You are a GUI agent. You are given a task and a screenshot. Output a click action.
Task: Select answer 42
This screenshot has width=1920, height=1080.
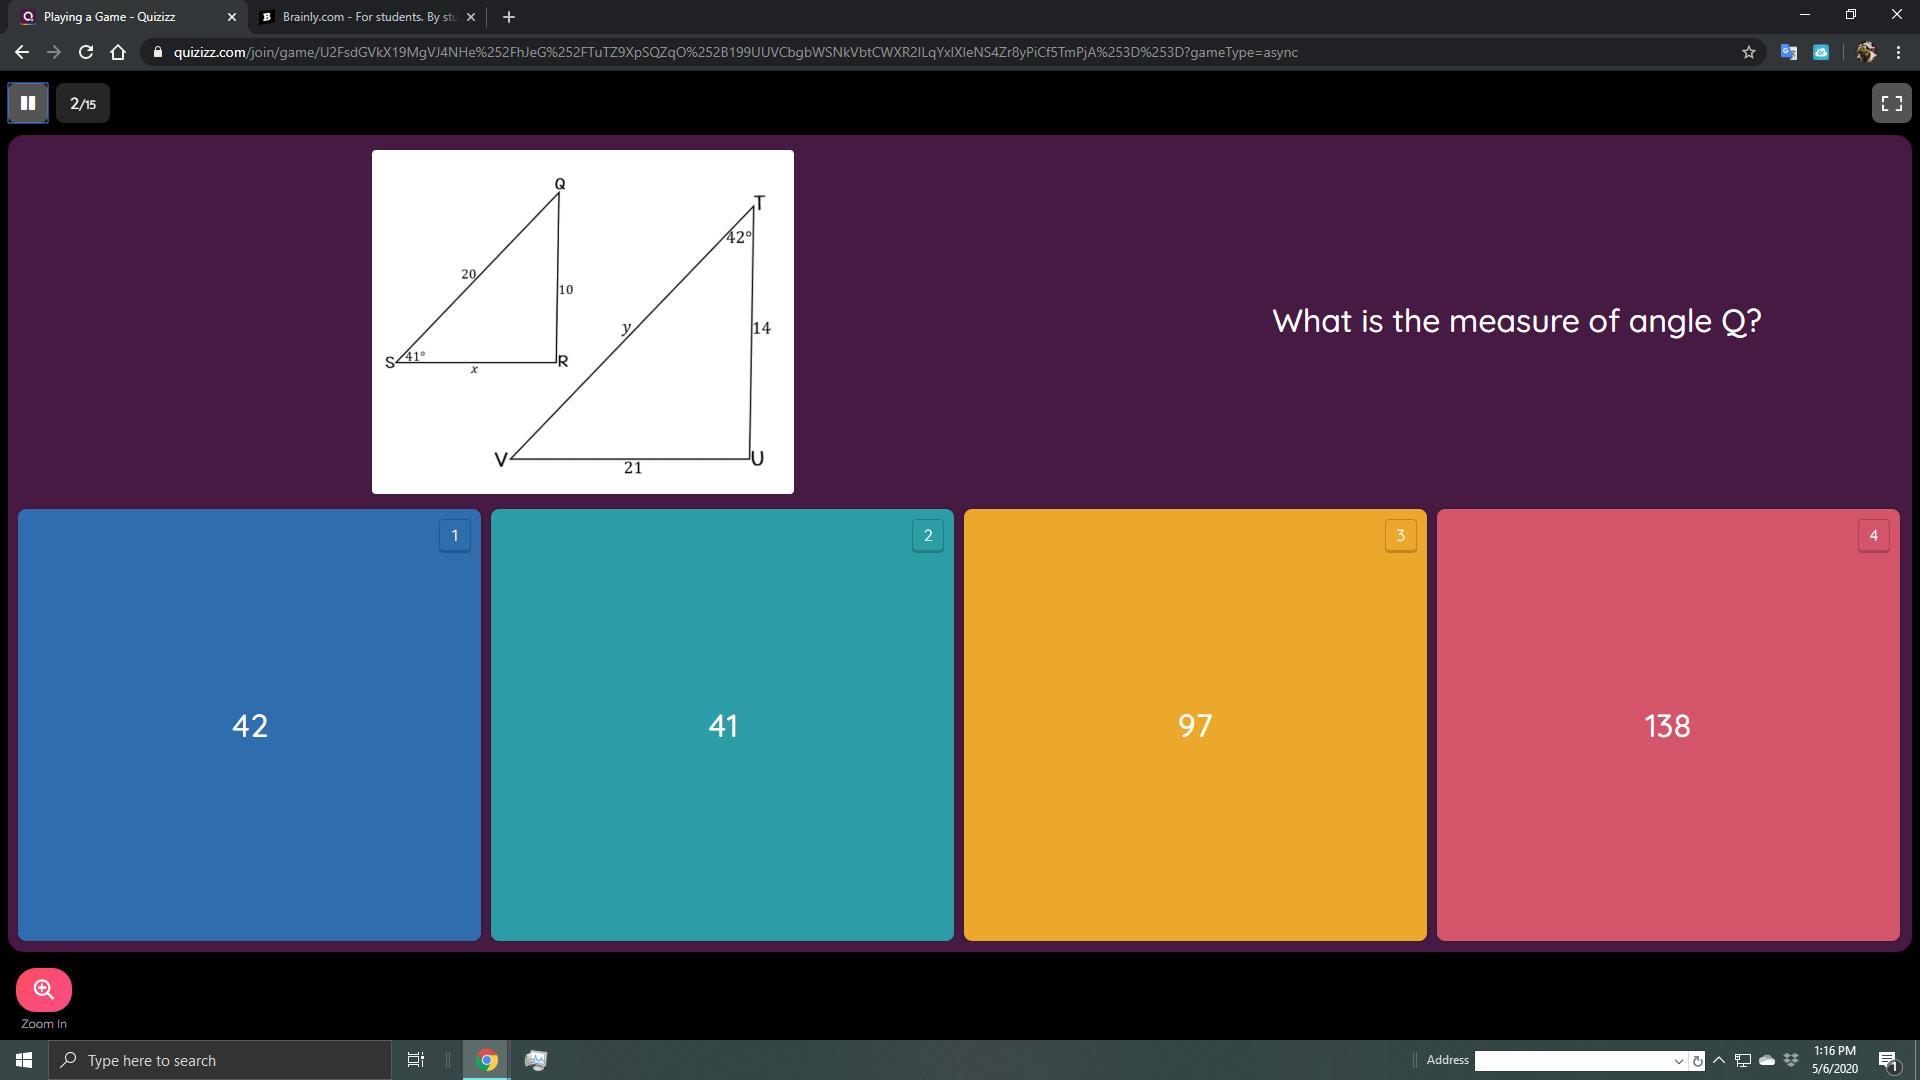tap(249, 725)
